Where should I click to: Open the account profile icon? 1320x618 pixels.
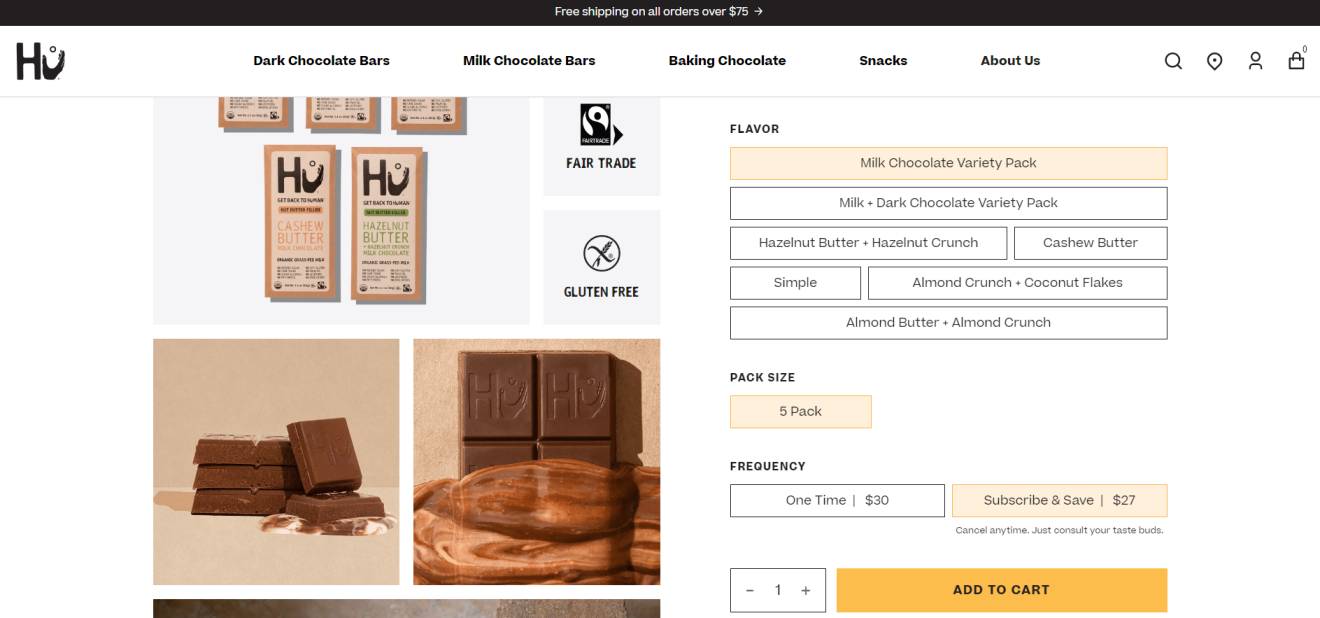1255,61
